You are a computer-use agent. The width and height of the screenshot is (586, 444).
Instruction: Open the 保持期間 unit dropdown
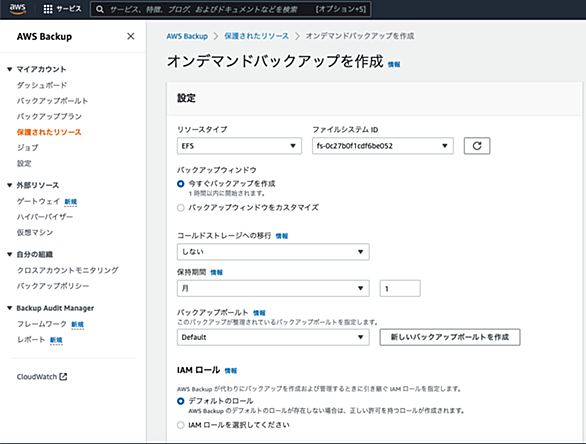273,288
